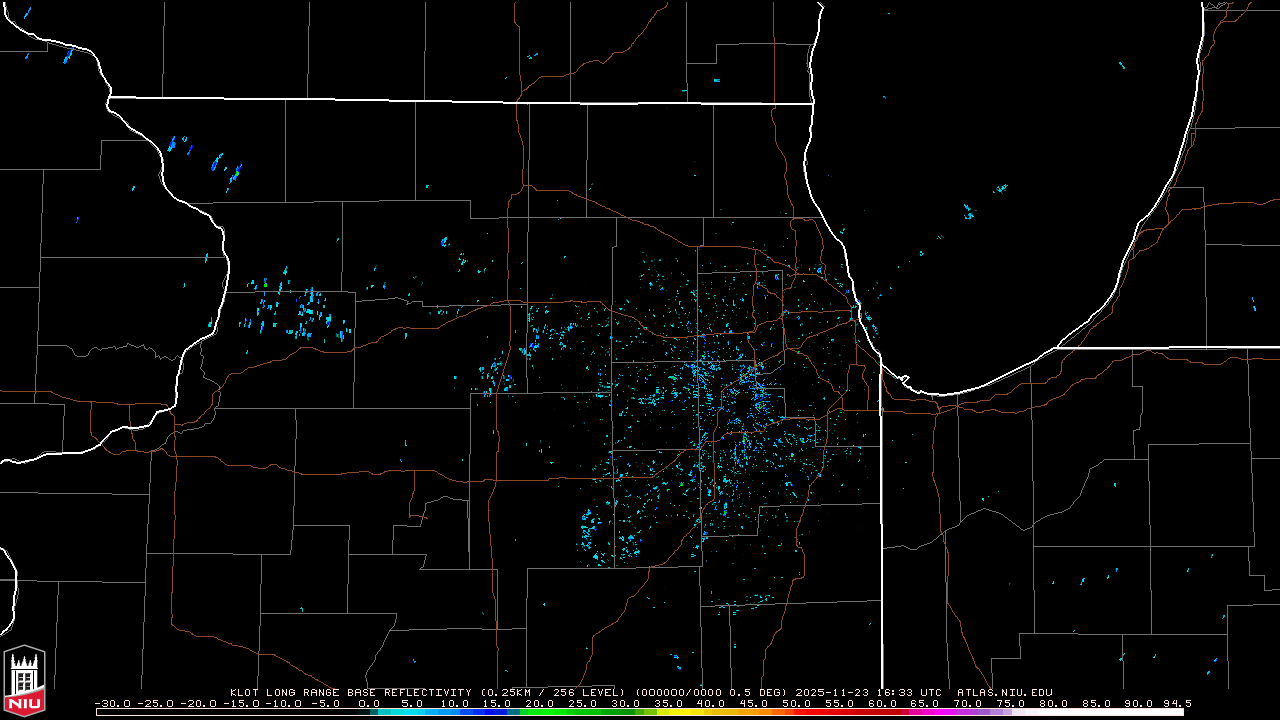Click the 94.5 label on the reflectivity scale

[1177, 703]
